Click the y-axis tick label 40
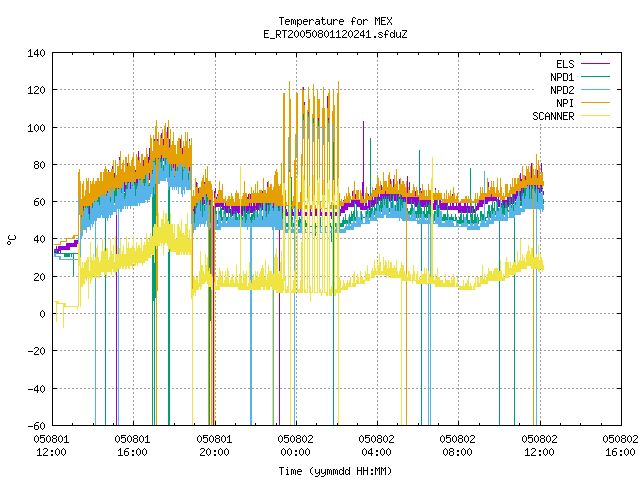The width and height of the screenshot is (640, 480). [x=40, y=239]
